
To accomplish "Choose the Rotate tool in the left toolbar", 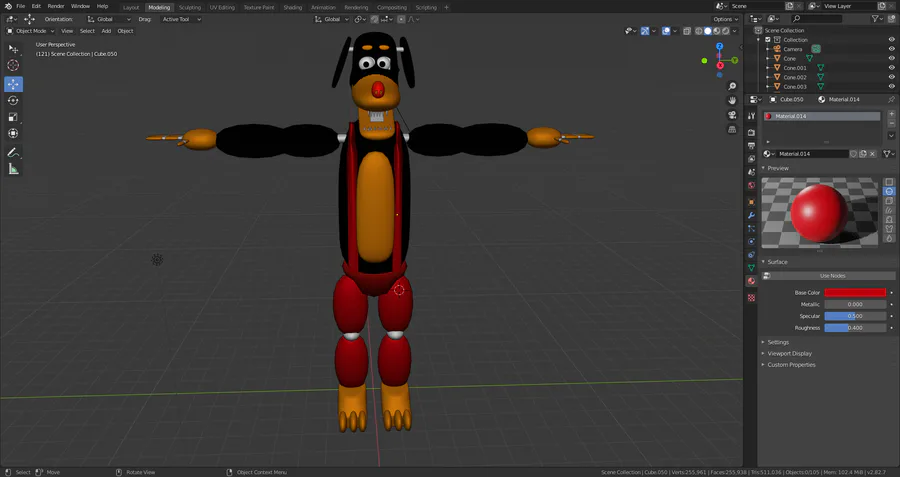I will pos(13,100).
